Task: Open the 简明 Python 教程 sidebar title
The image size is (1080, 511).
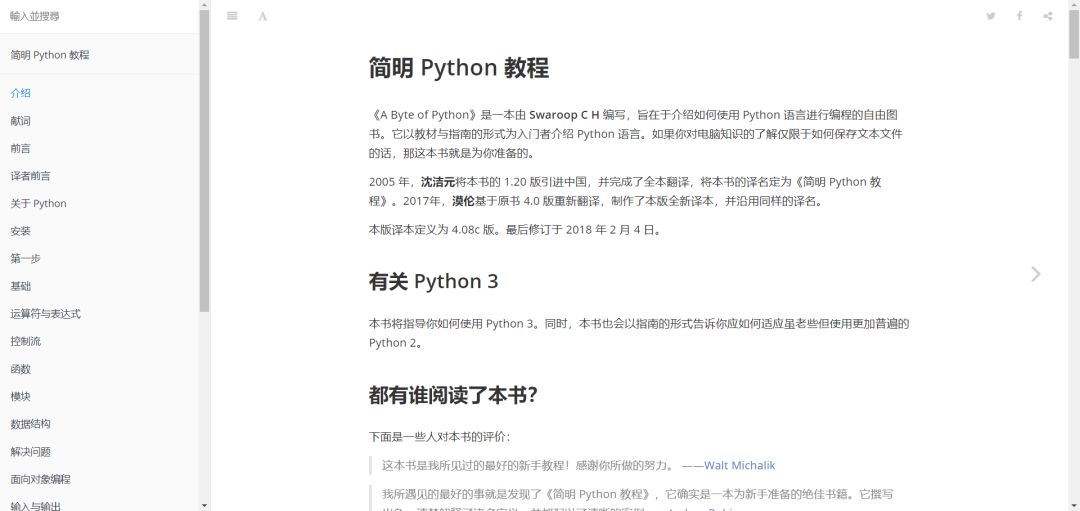Action: 50,55
